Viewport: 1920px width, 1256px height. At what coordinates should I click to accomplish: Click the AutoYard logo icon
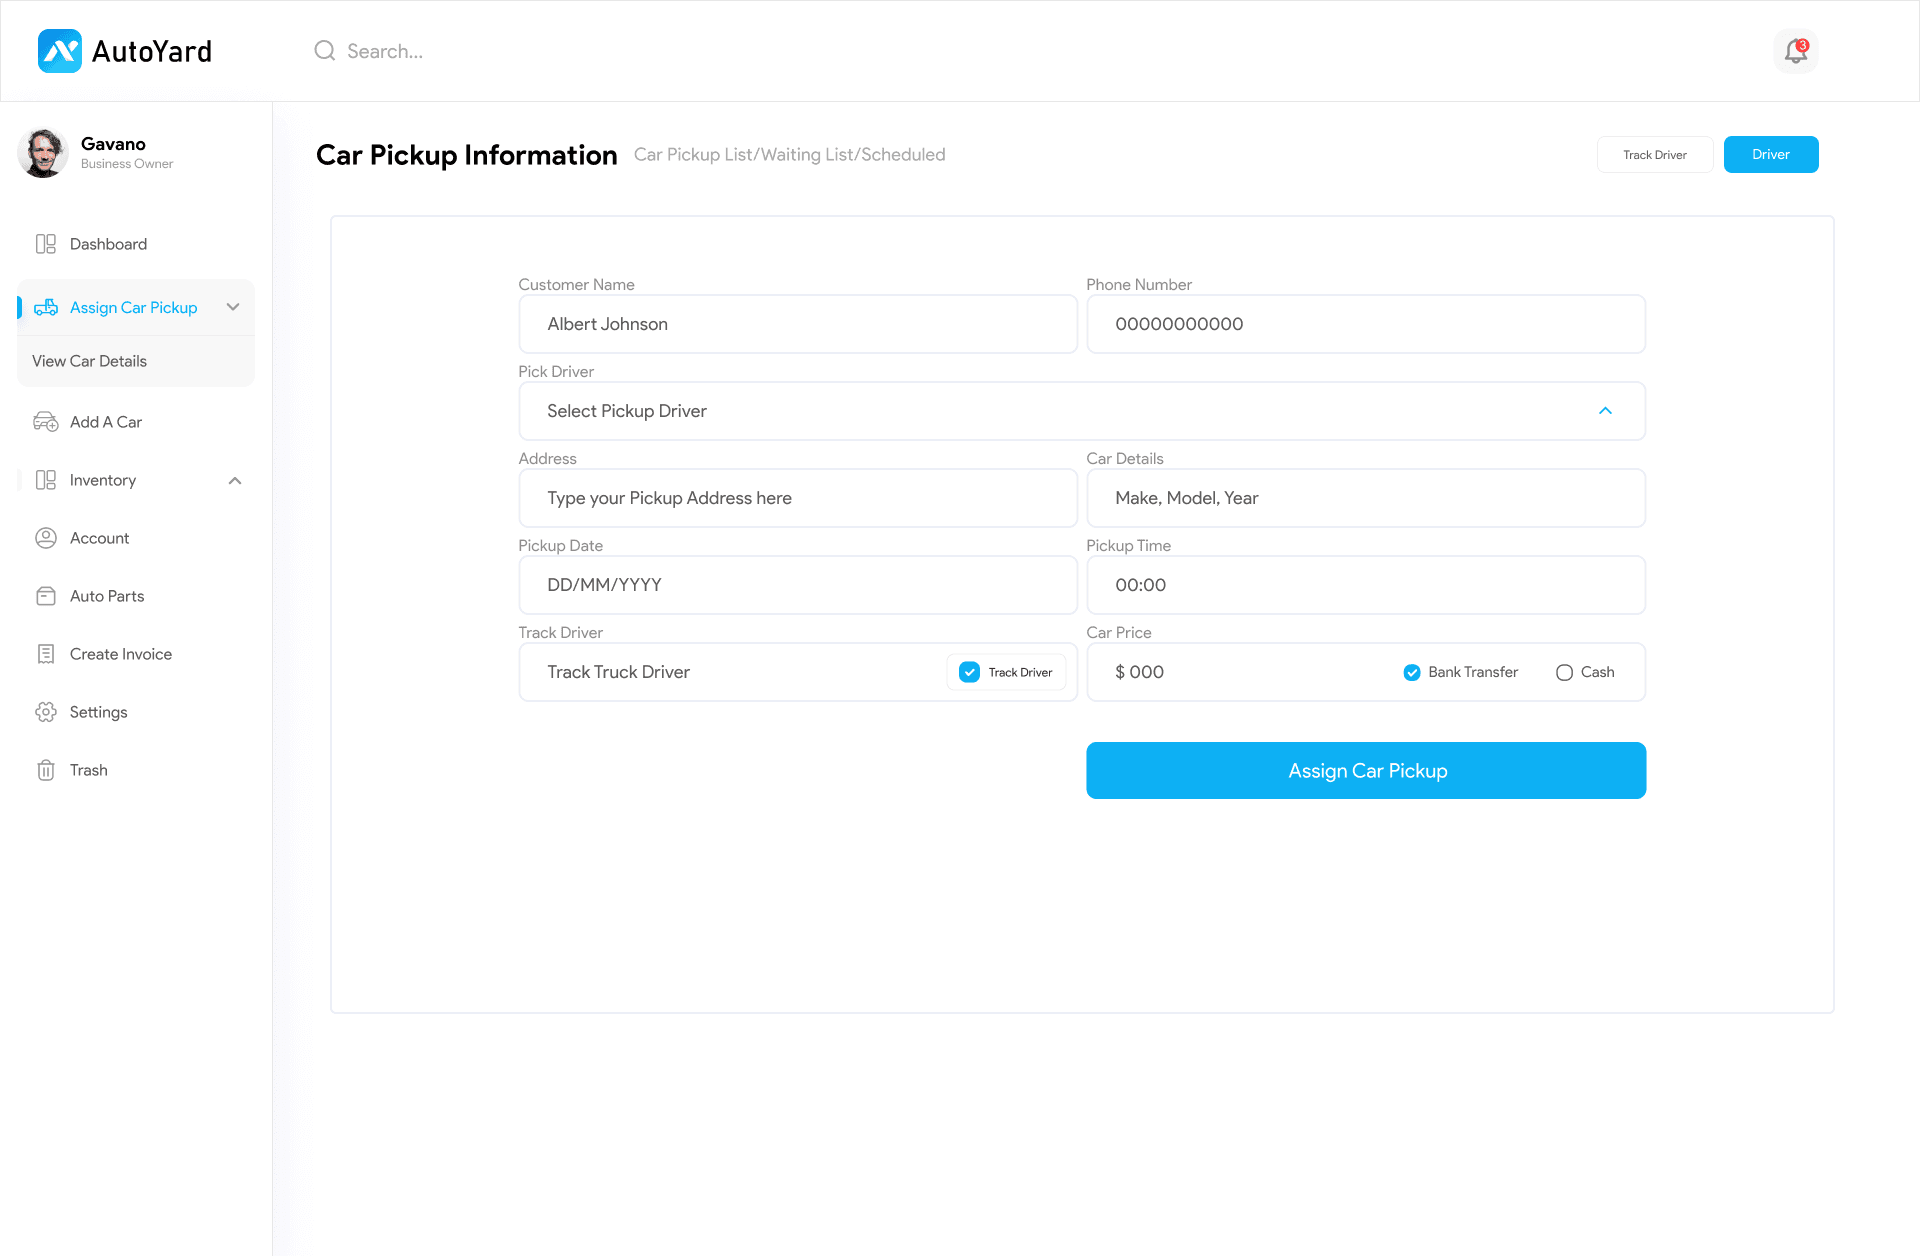[59, 51]
